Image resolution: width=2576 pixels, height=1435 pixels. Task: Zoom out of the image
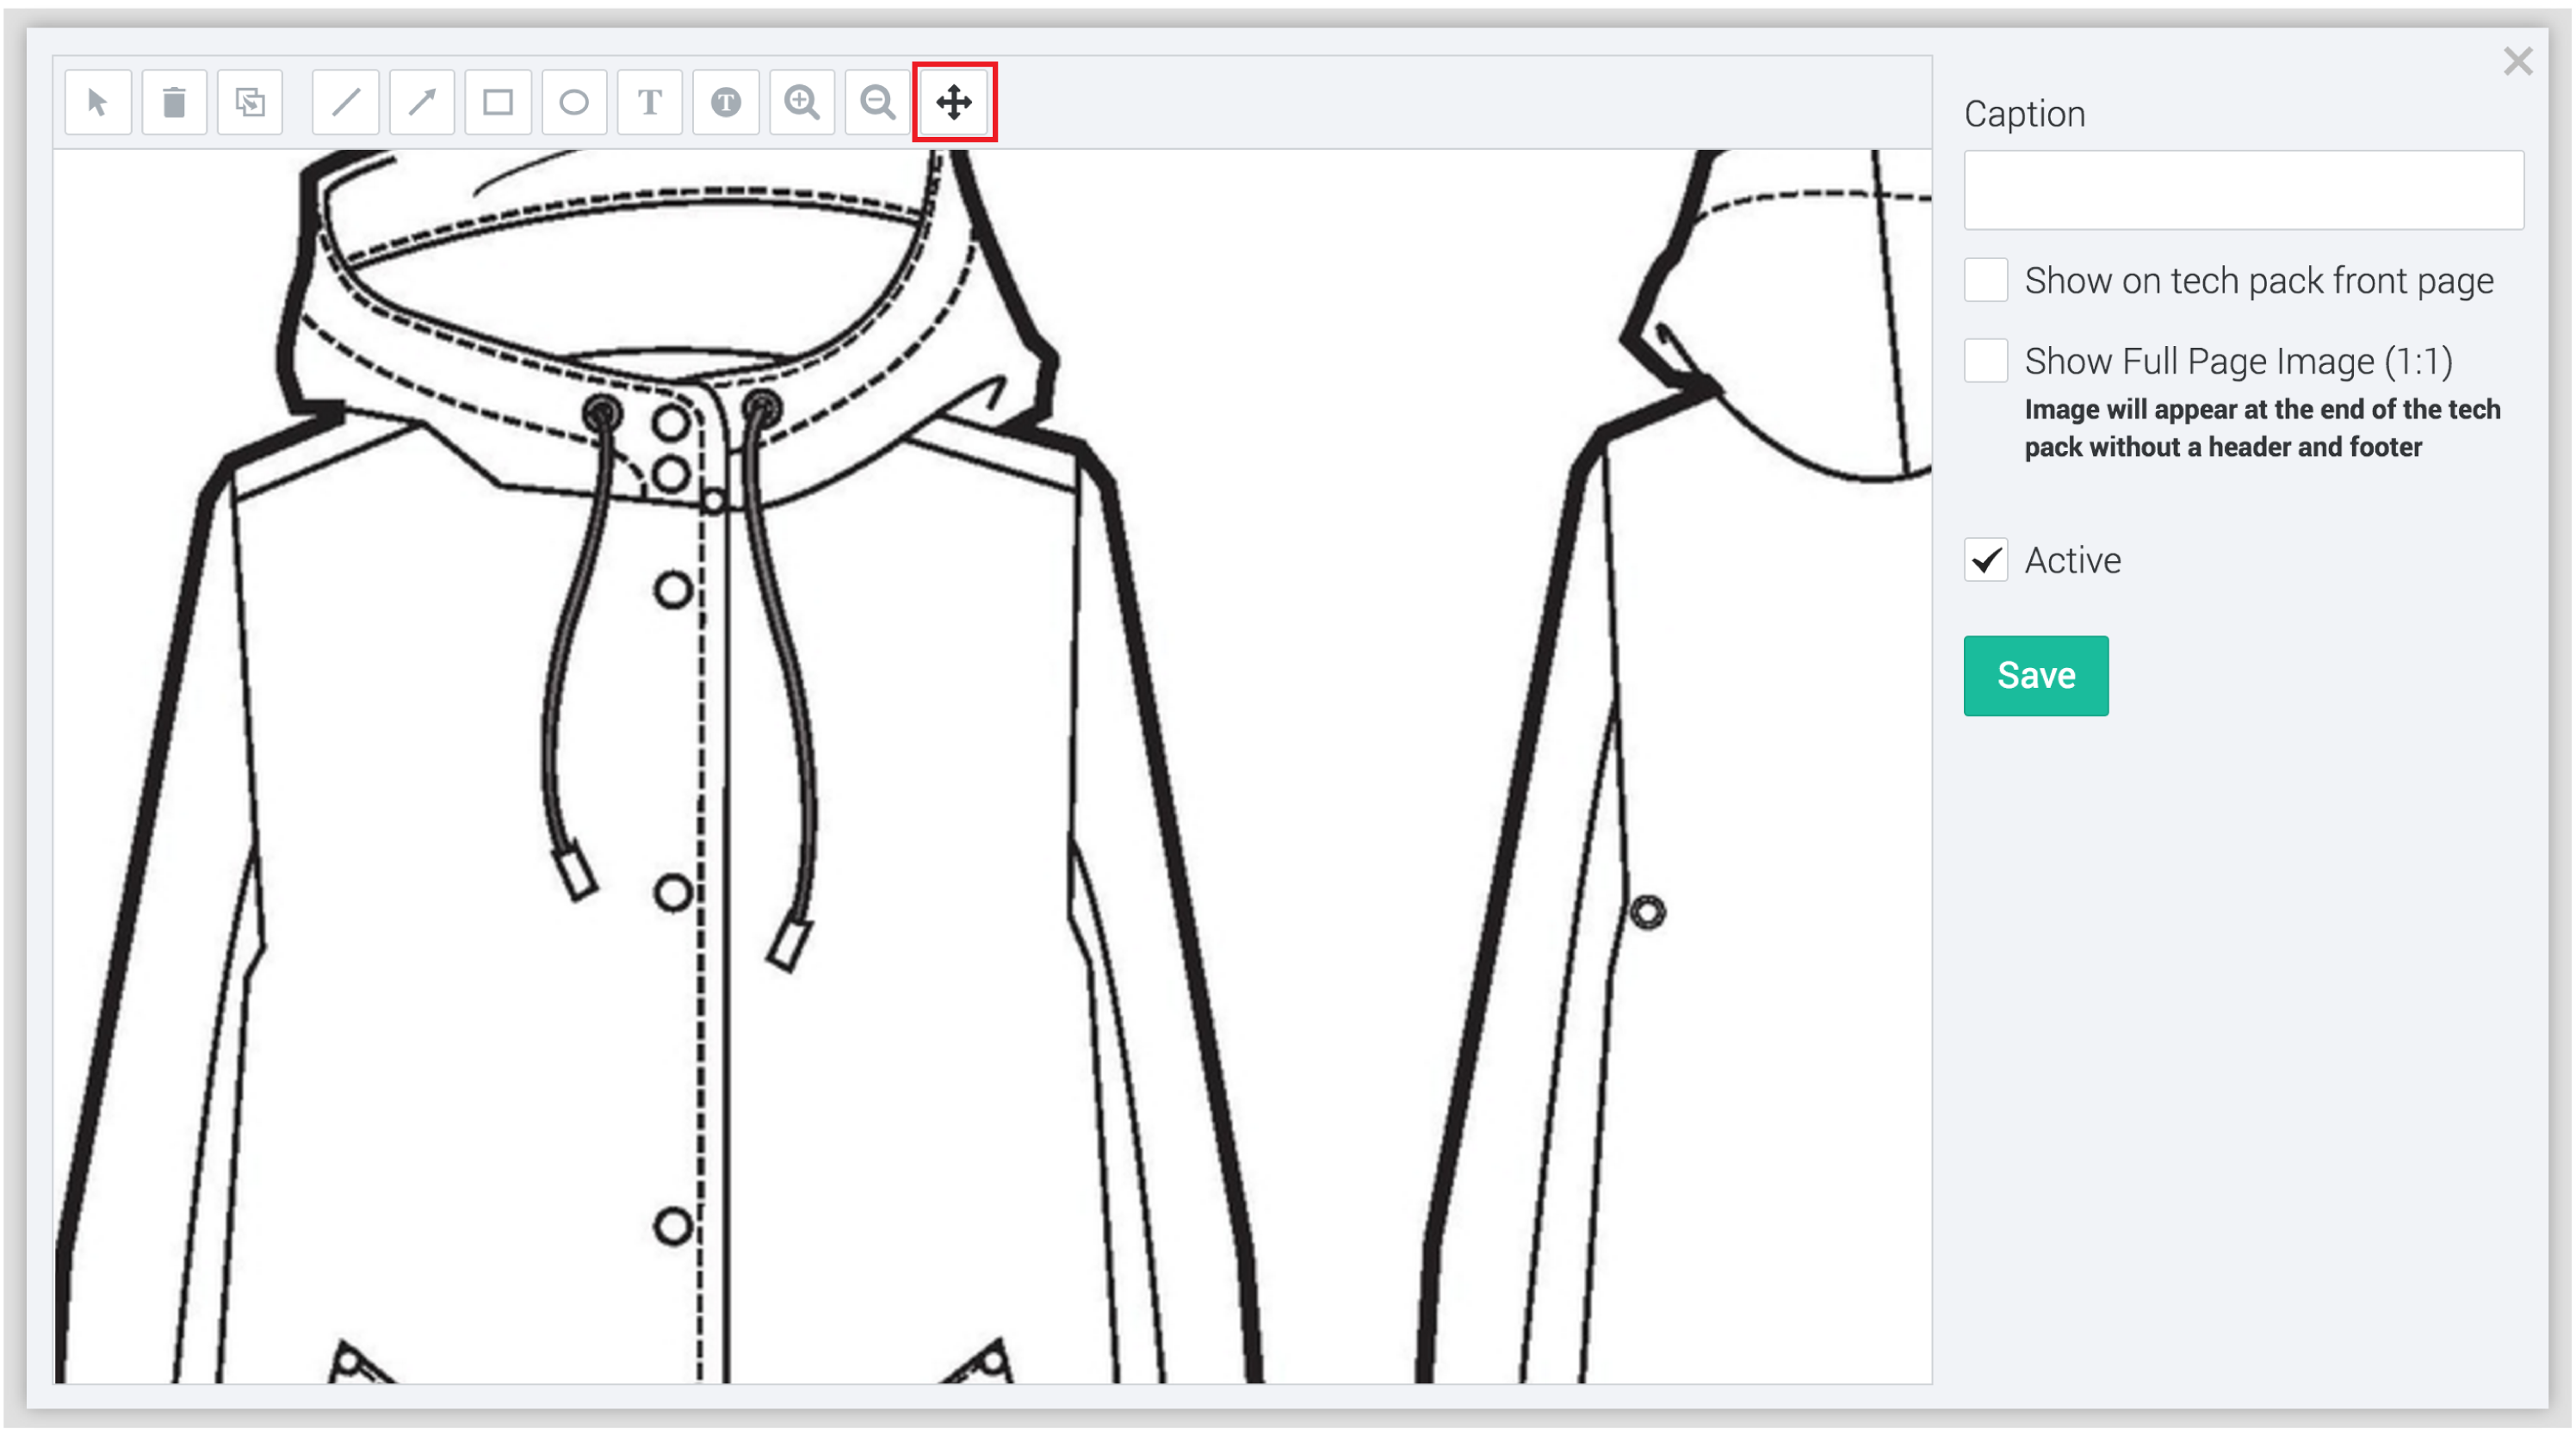[878, 102]
